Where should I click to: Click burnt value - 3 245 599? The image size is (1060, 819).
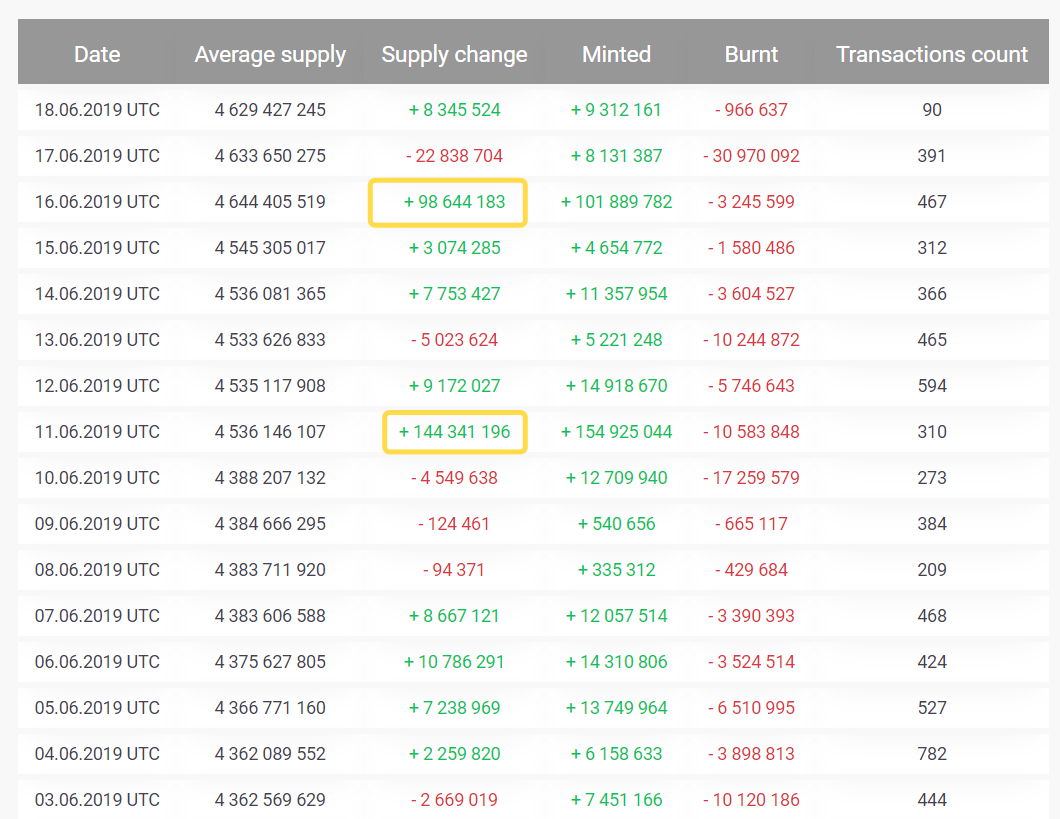[751, 201]
